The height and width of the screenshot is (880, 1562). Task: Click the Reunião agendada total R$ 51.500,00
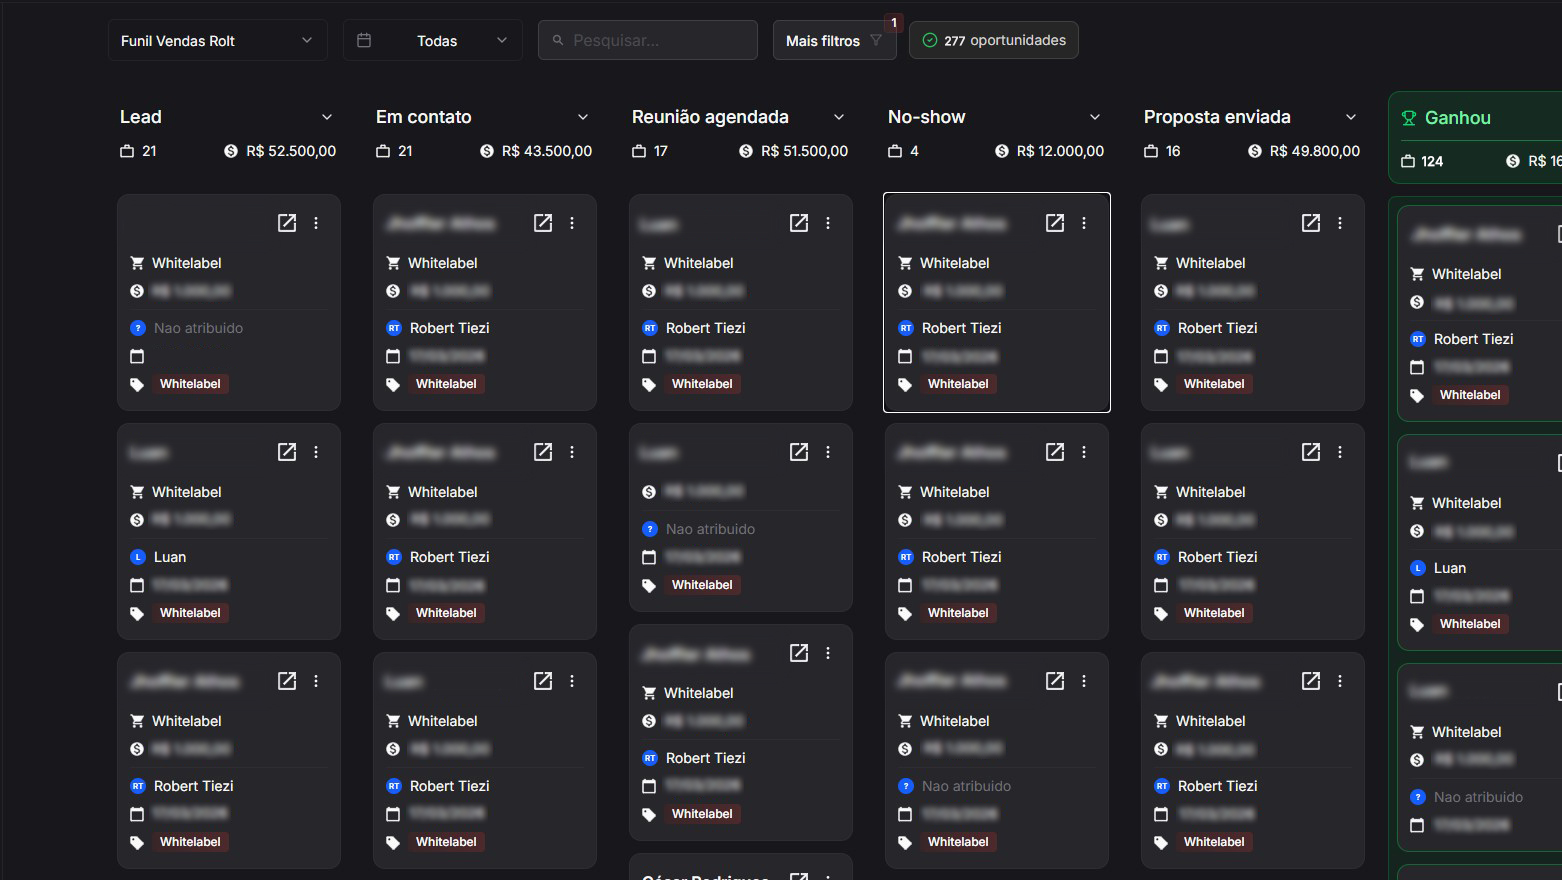[804, 151]
